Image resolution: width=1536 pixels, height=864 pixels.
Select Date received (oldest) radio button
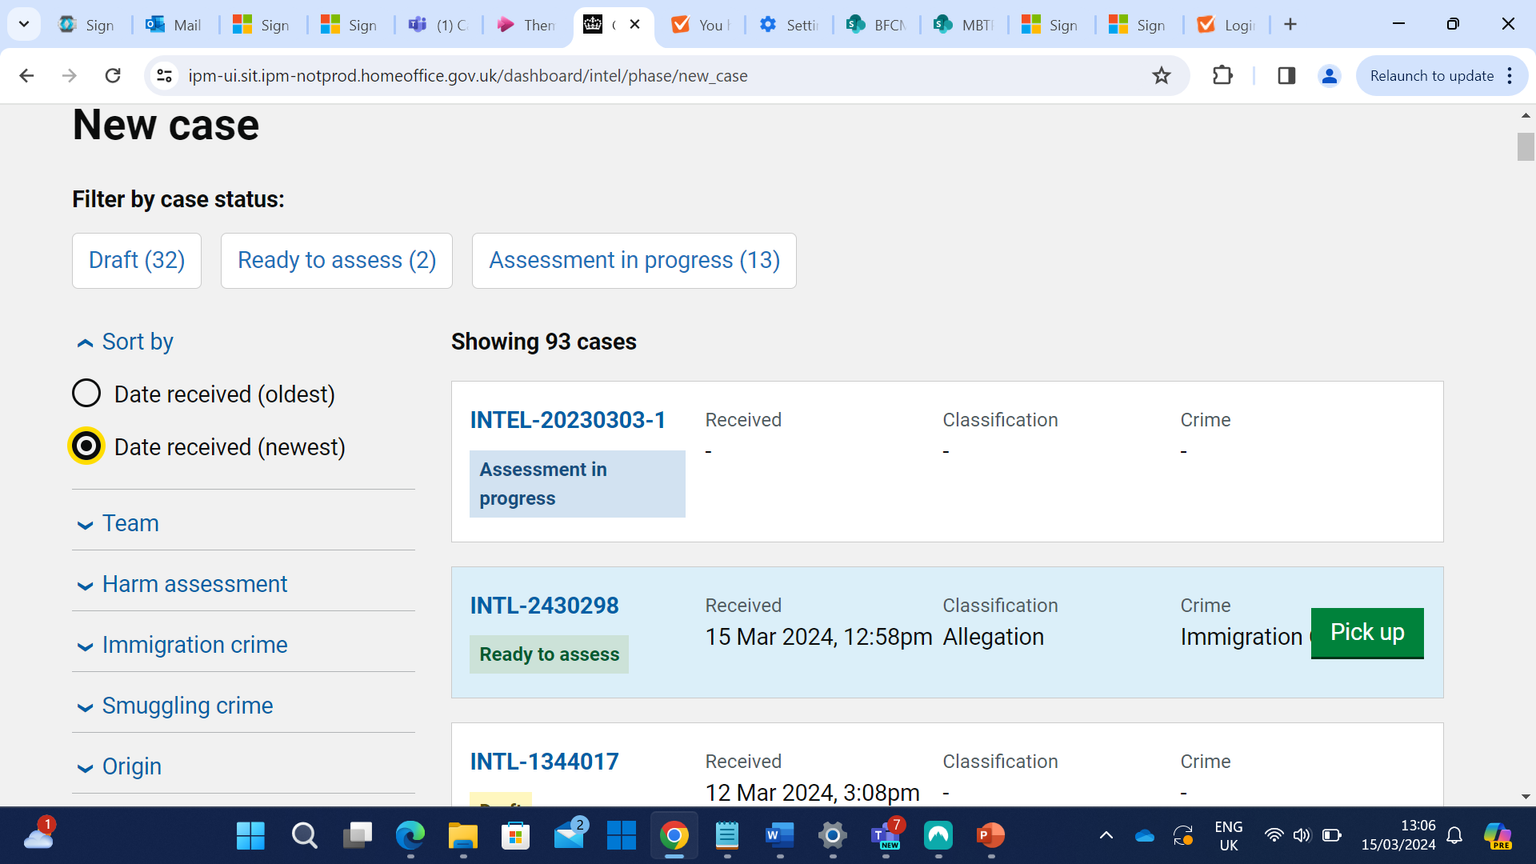(x=86, y=393)
